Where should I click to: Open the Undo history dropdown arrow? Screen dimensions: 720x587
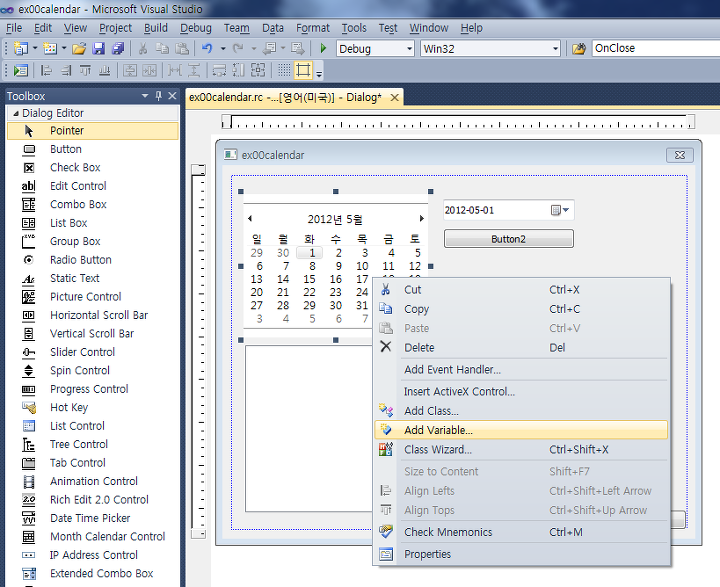(x=223, y=48)
